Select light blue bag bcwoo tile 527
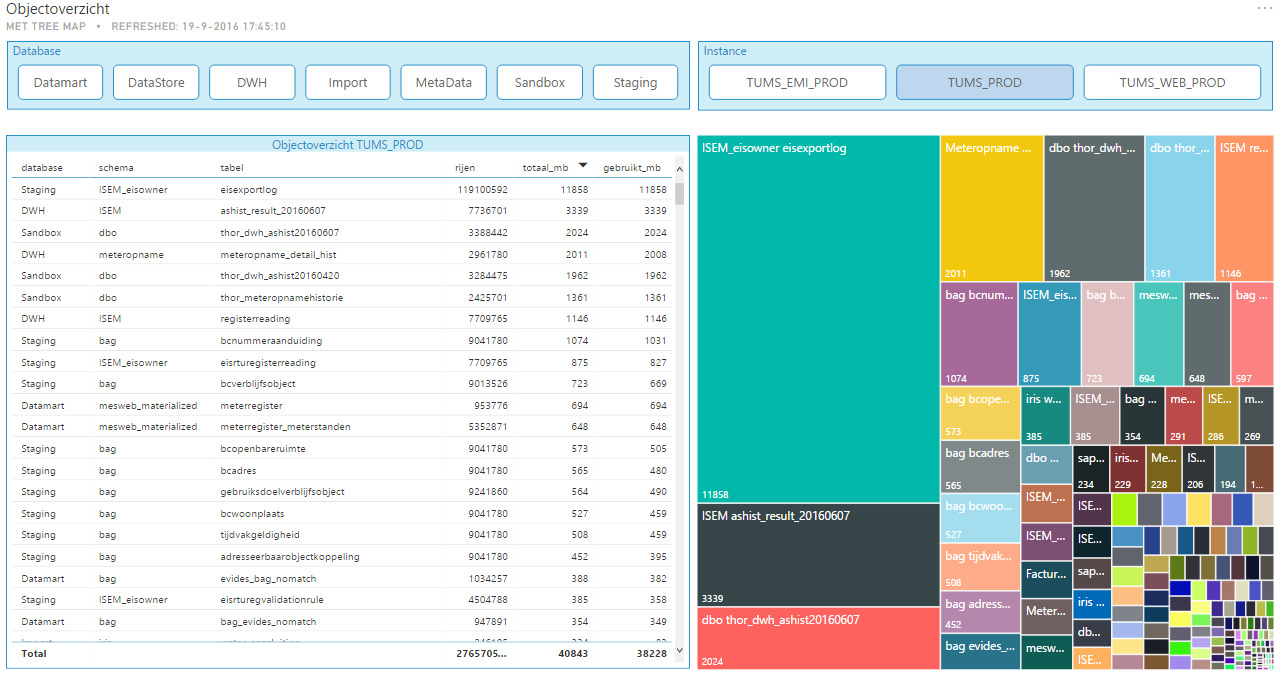Viewport: 1282px width, 677px height. (981, 517)
